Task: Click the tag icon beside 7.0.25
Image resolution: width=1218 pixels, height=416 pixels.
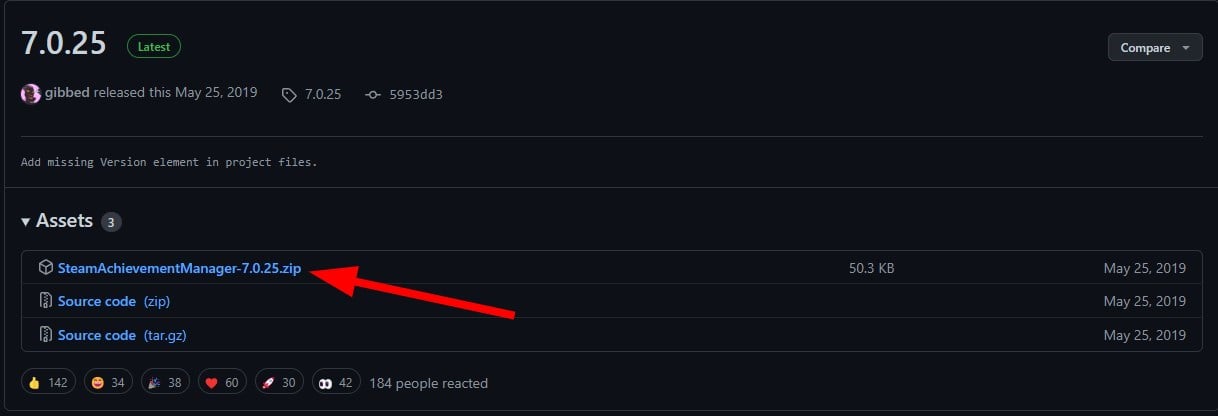Action: pyautogui.click(x=289, y=94)
